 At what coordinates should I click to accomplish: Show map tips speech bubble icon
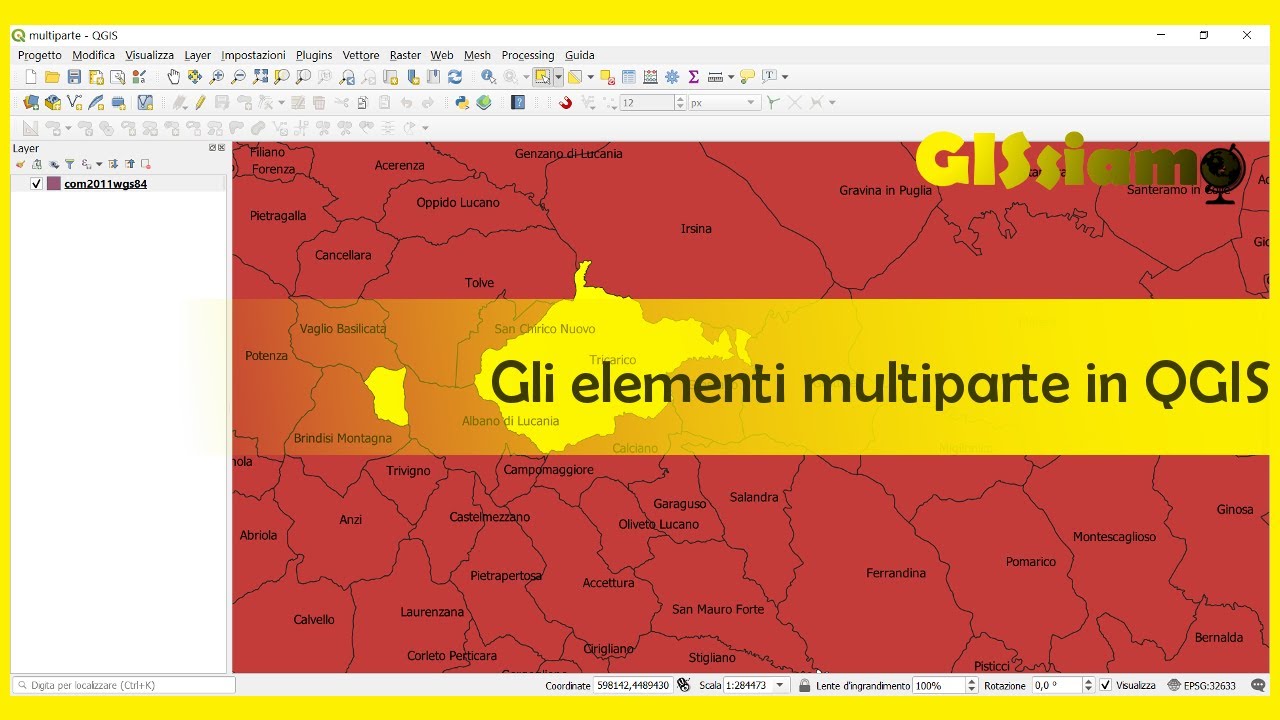click(747, 76)
